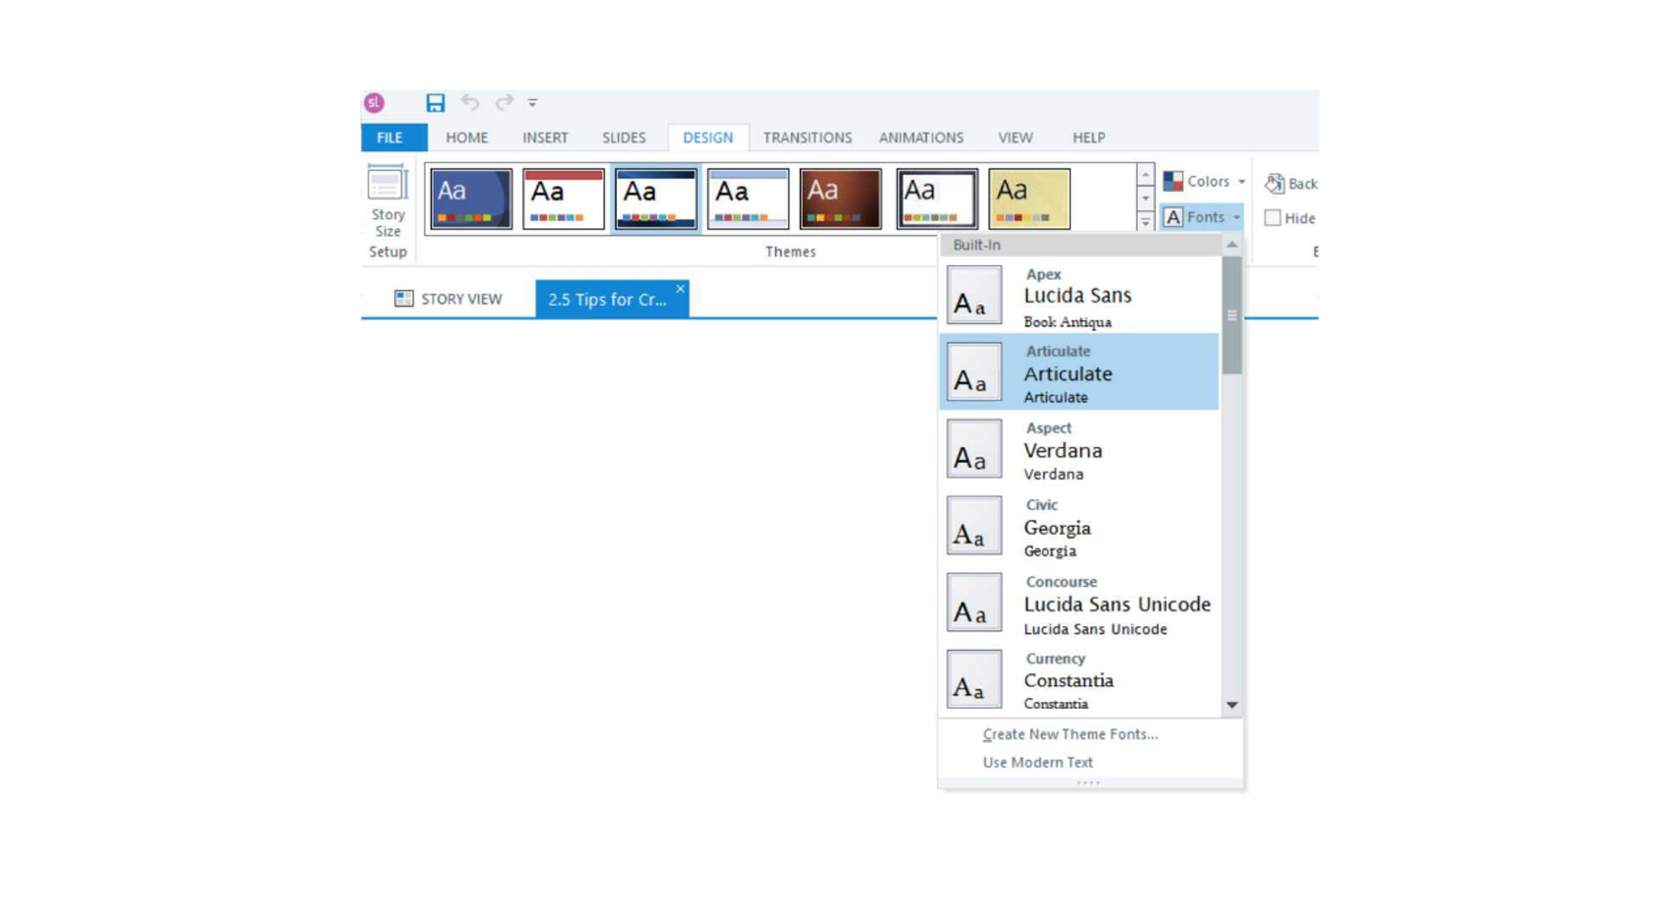Toggle the Hide background graphics checkbox
The height and width of the screenshot is (916, 1680).
[x=1273, y=218]
